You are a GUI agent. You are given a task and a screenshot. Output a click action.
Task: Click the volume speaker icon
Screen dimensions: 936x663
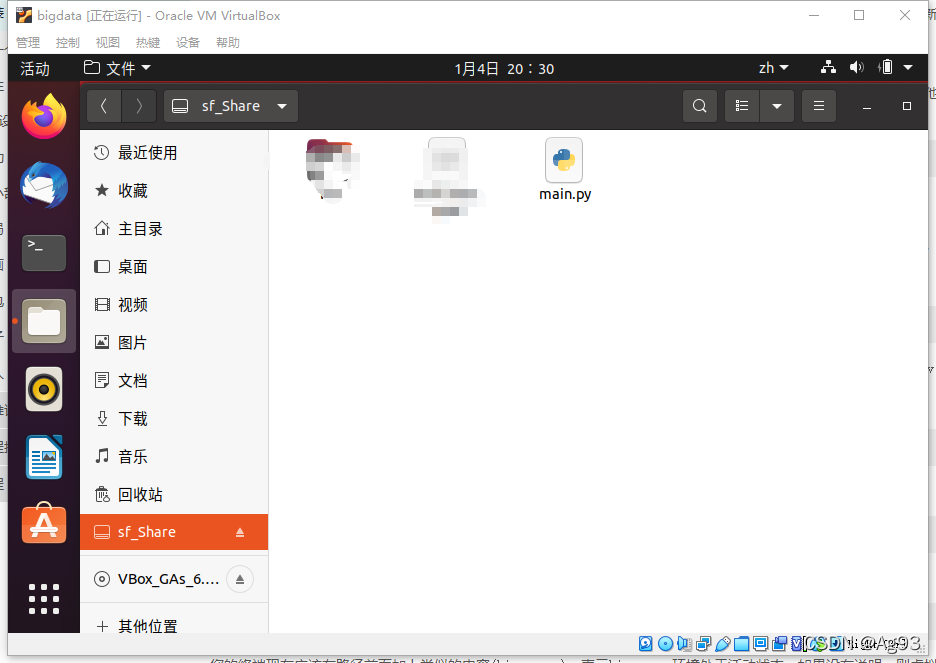coord(857,67)
